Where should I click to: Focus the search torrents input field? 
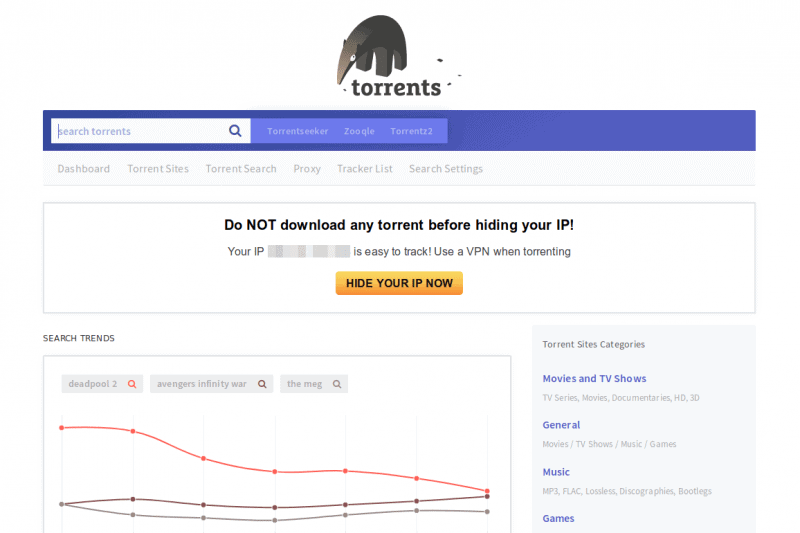tap(138, 131)
